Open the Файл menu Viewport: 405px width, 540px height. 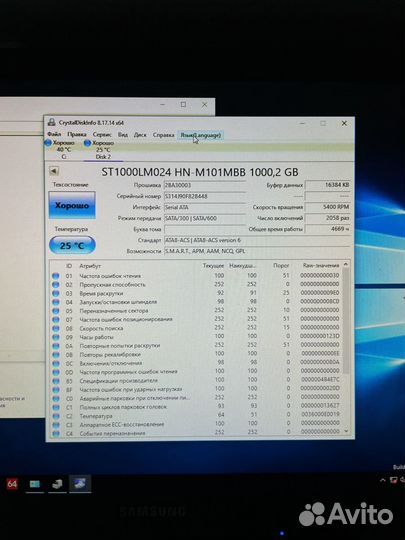coord(54,134)
